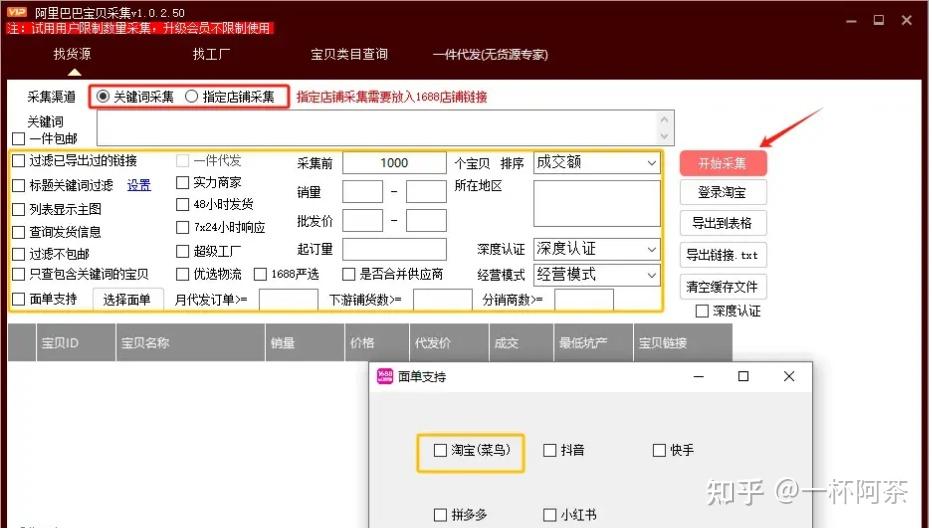Enable 优选物流 checkbox

click(x=182, y=274)
